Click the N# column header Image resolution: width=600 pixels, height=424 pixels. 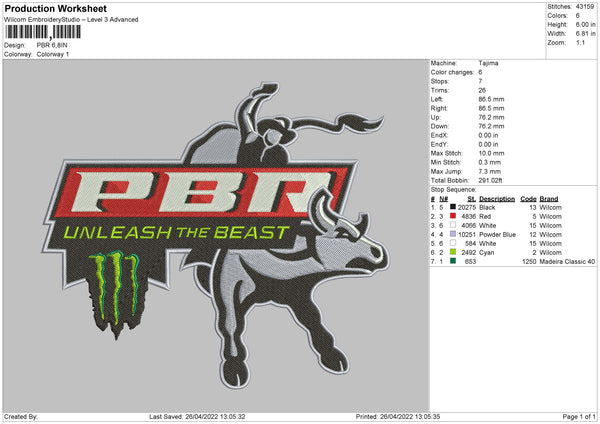point(443,199)
